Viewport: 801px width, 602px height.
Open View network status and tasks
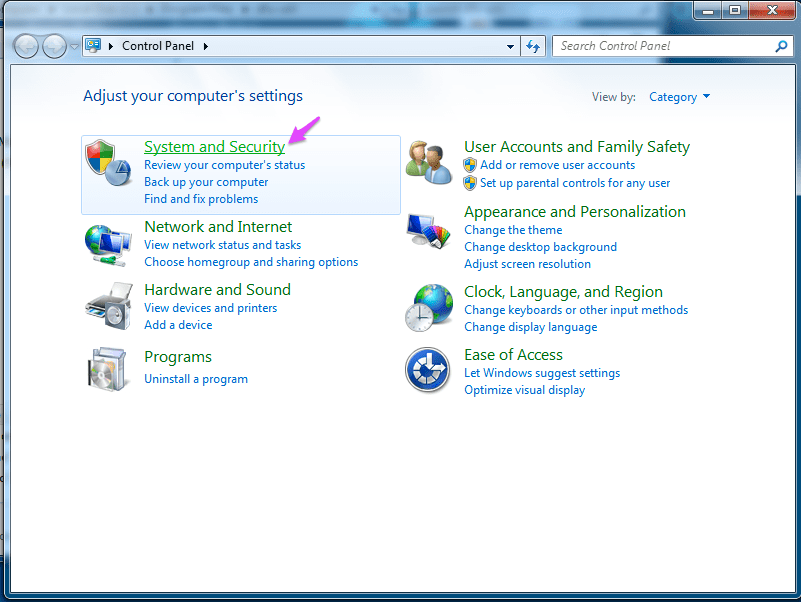(222, 245)
